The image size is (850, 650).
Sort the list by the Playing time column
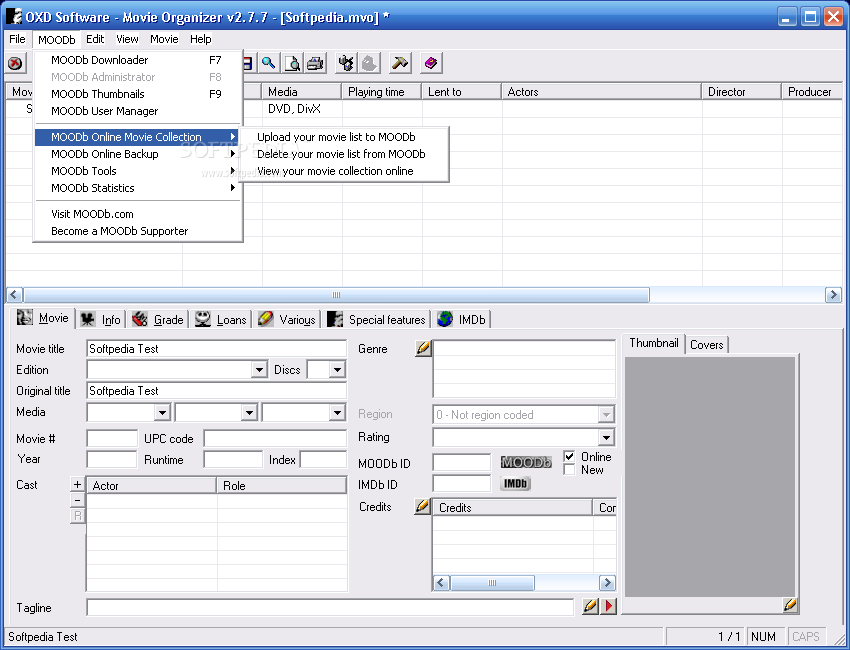pos(382,92)
